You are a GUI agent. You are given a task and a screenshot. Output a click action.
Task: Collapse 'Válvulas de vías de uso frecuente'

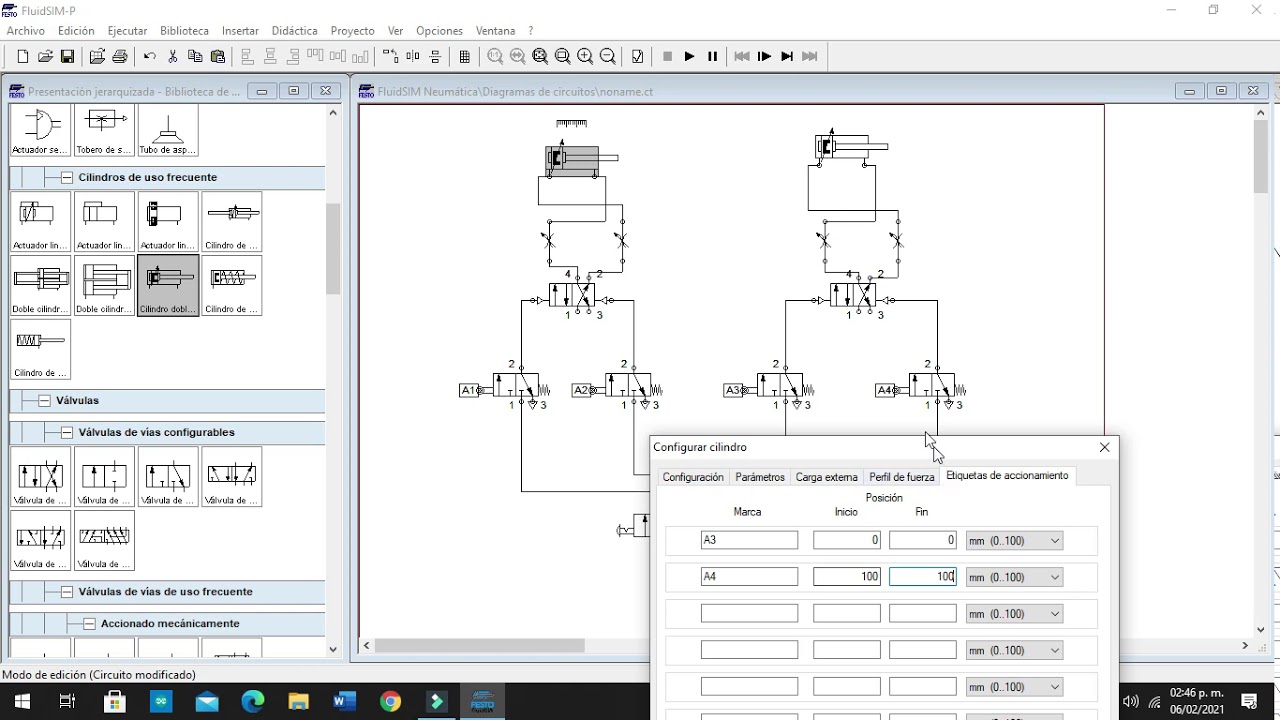pos(67,591)
